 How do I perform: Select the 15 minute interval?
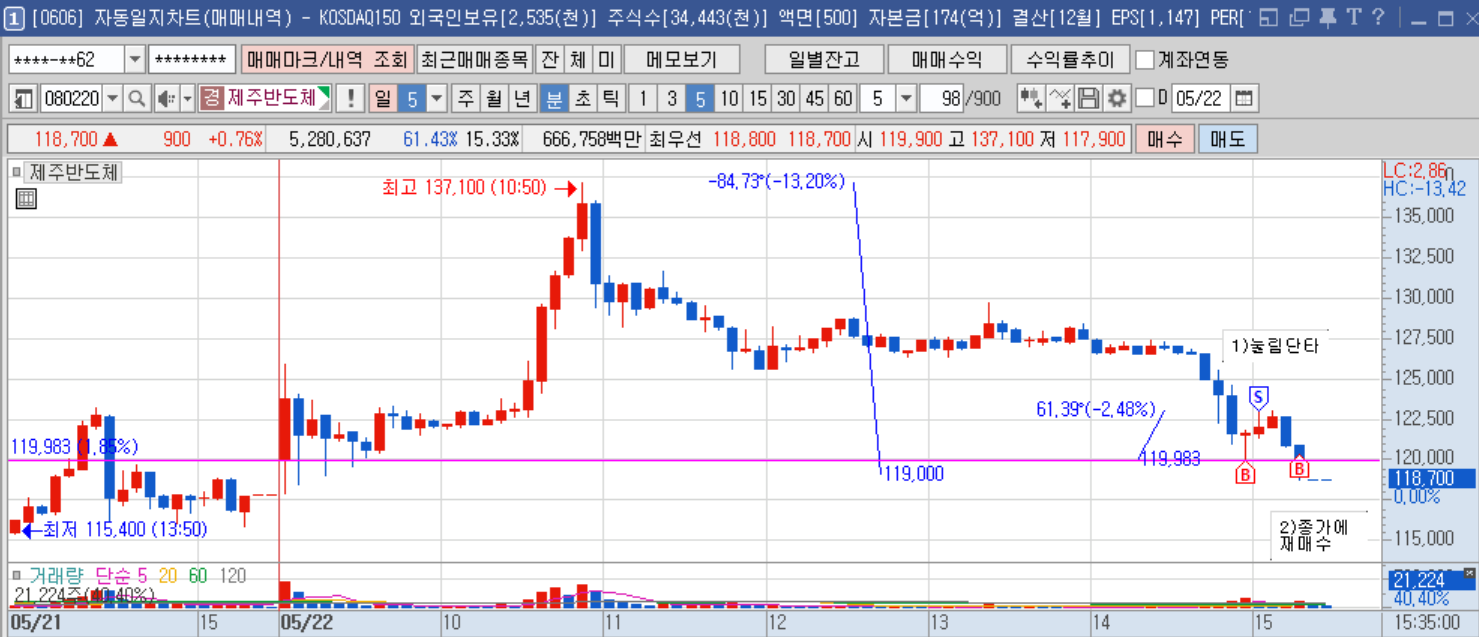click(x=758, y=99)
